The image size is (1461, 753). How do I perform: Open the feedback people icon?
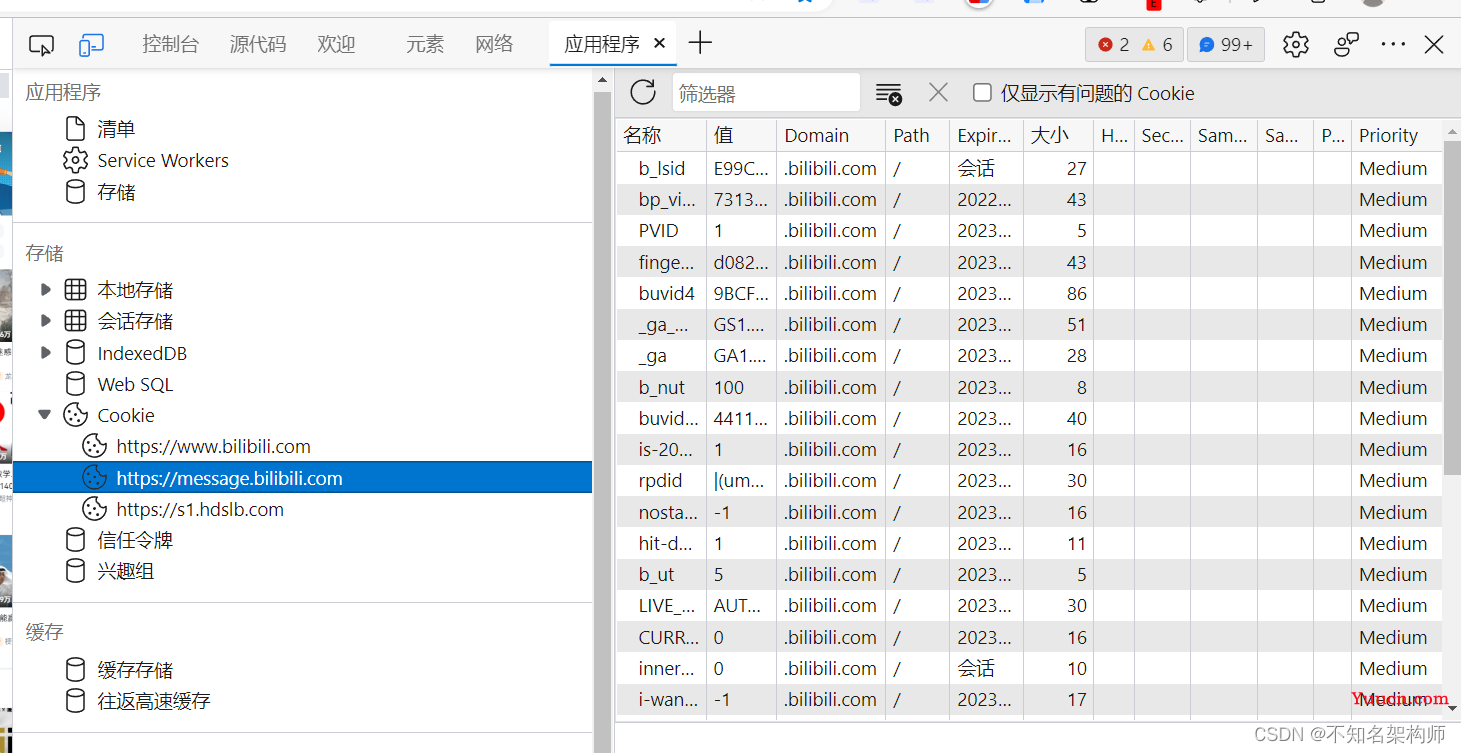tap(1346, 44)
